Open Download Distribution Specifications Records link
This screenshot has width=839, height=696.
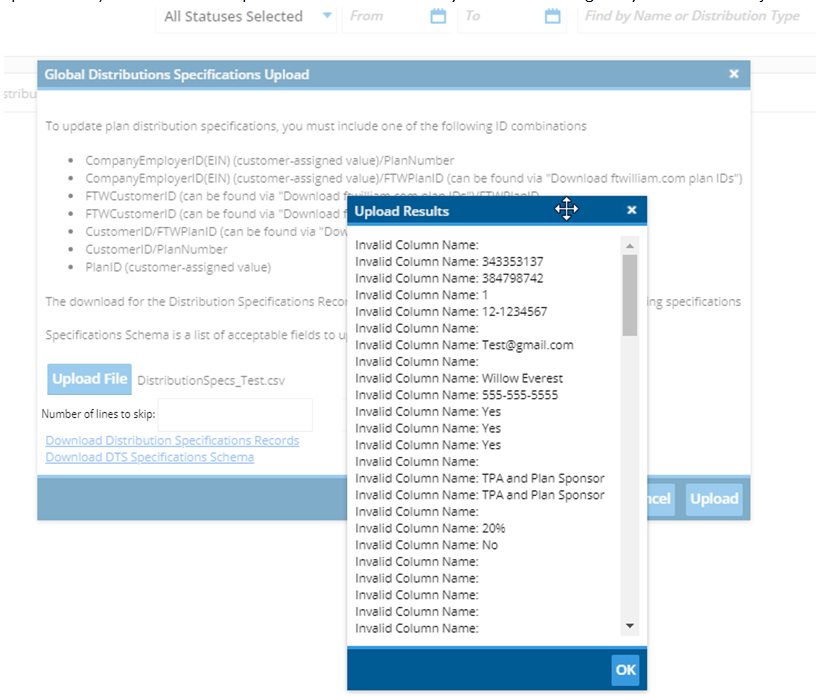click(x=172, y=441)
